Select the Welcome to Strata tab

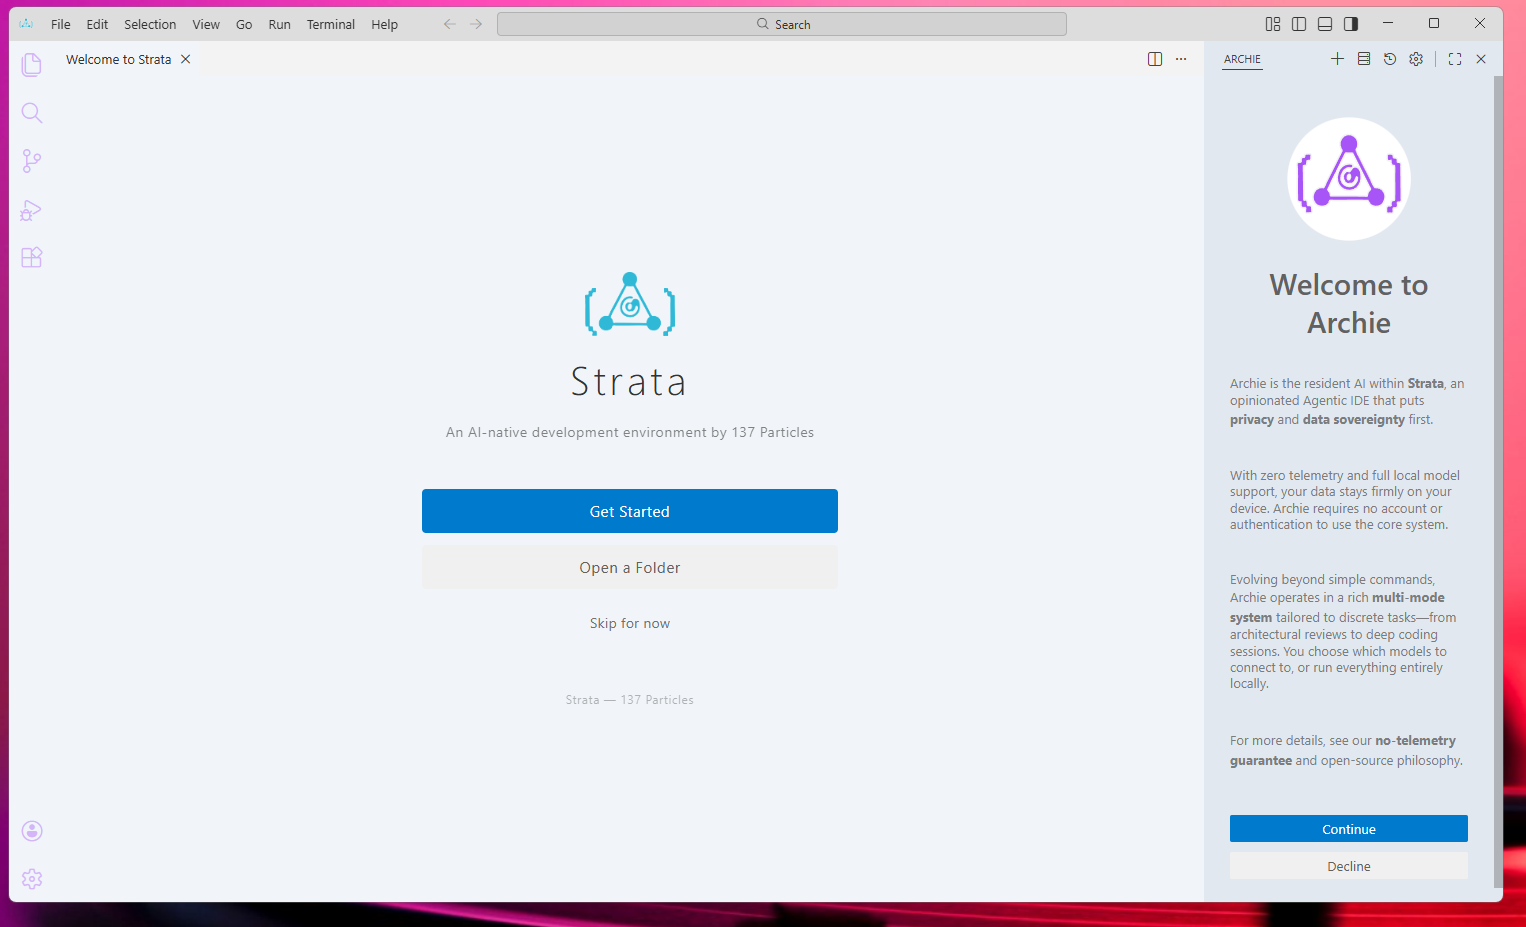click(x=118, y=59)
